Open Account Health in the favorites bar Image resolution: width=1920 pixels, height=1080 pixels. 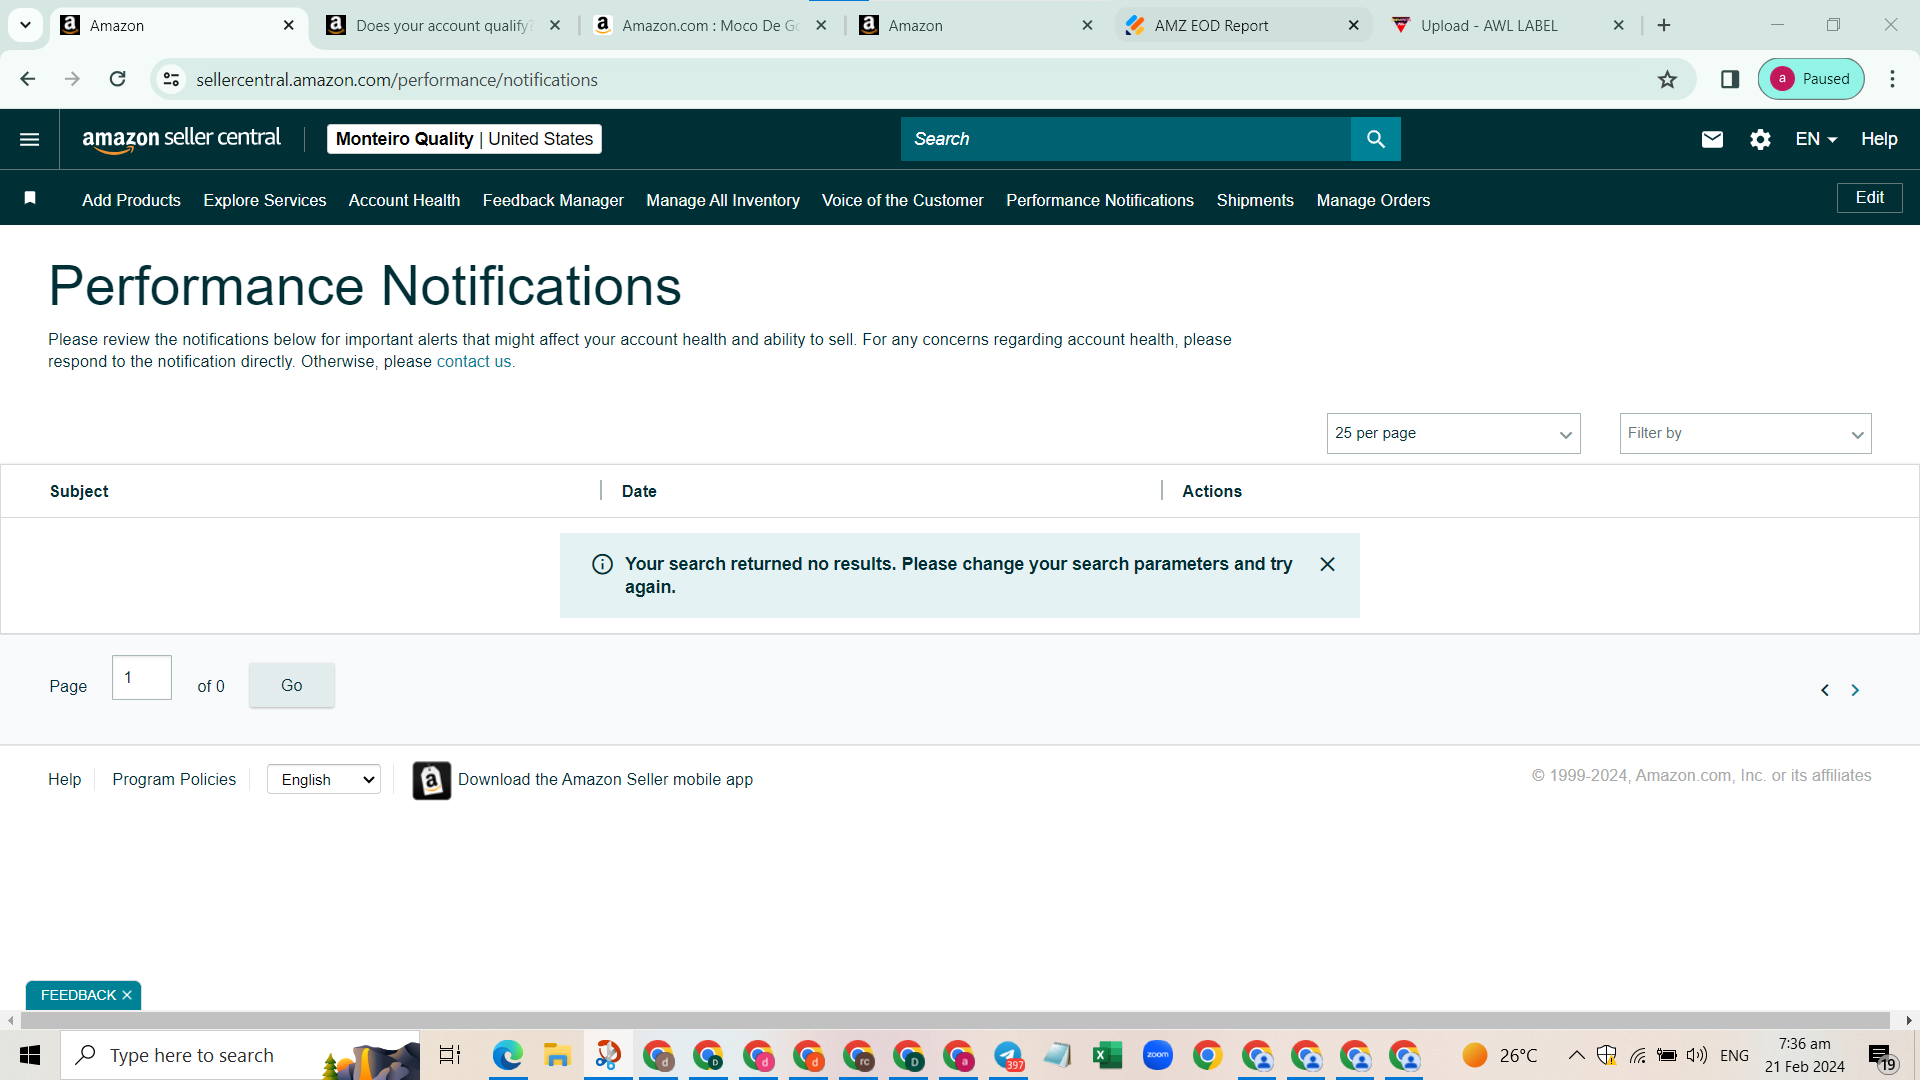point(404,200)
